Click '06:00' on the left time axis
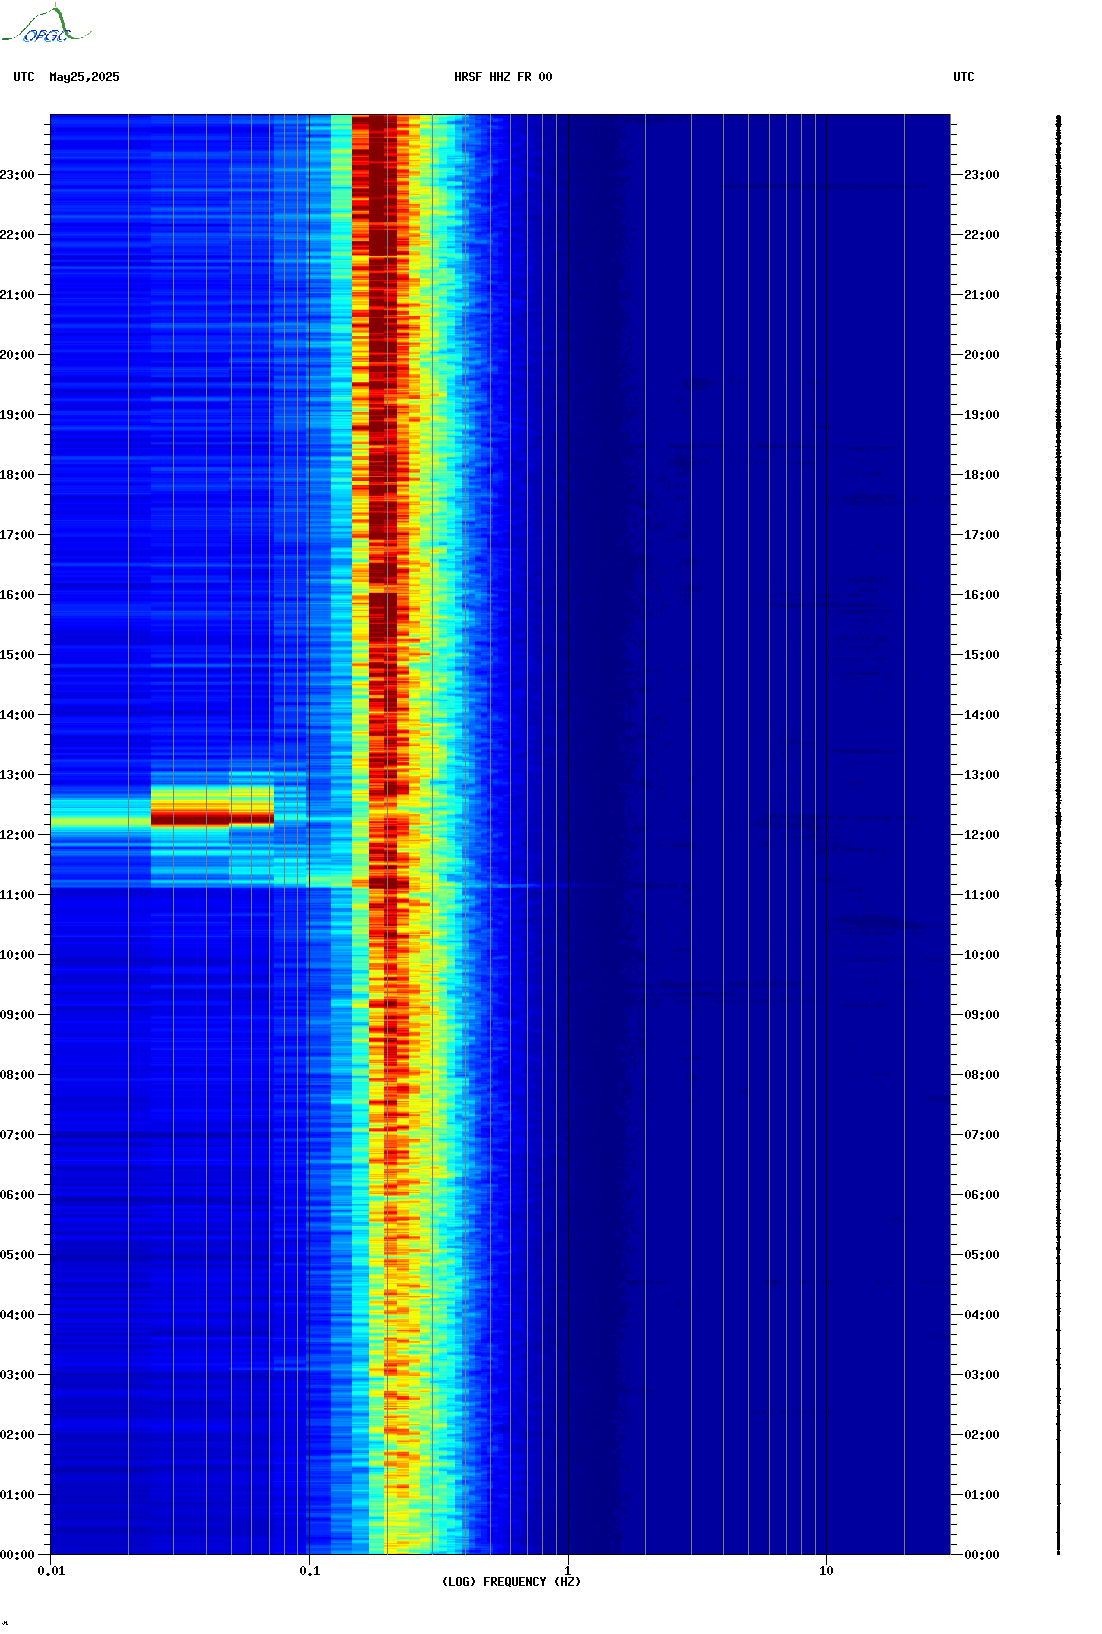1102x1634 pixels. coord(17,1195)
